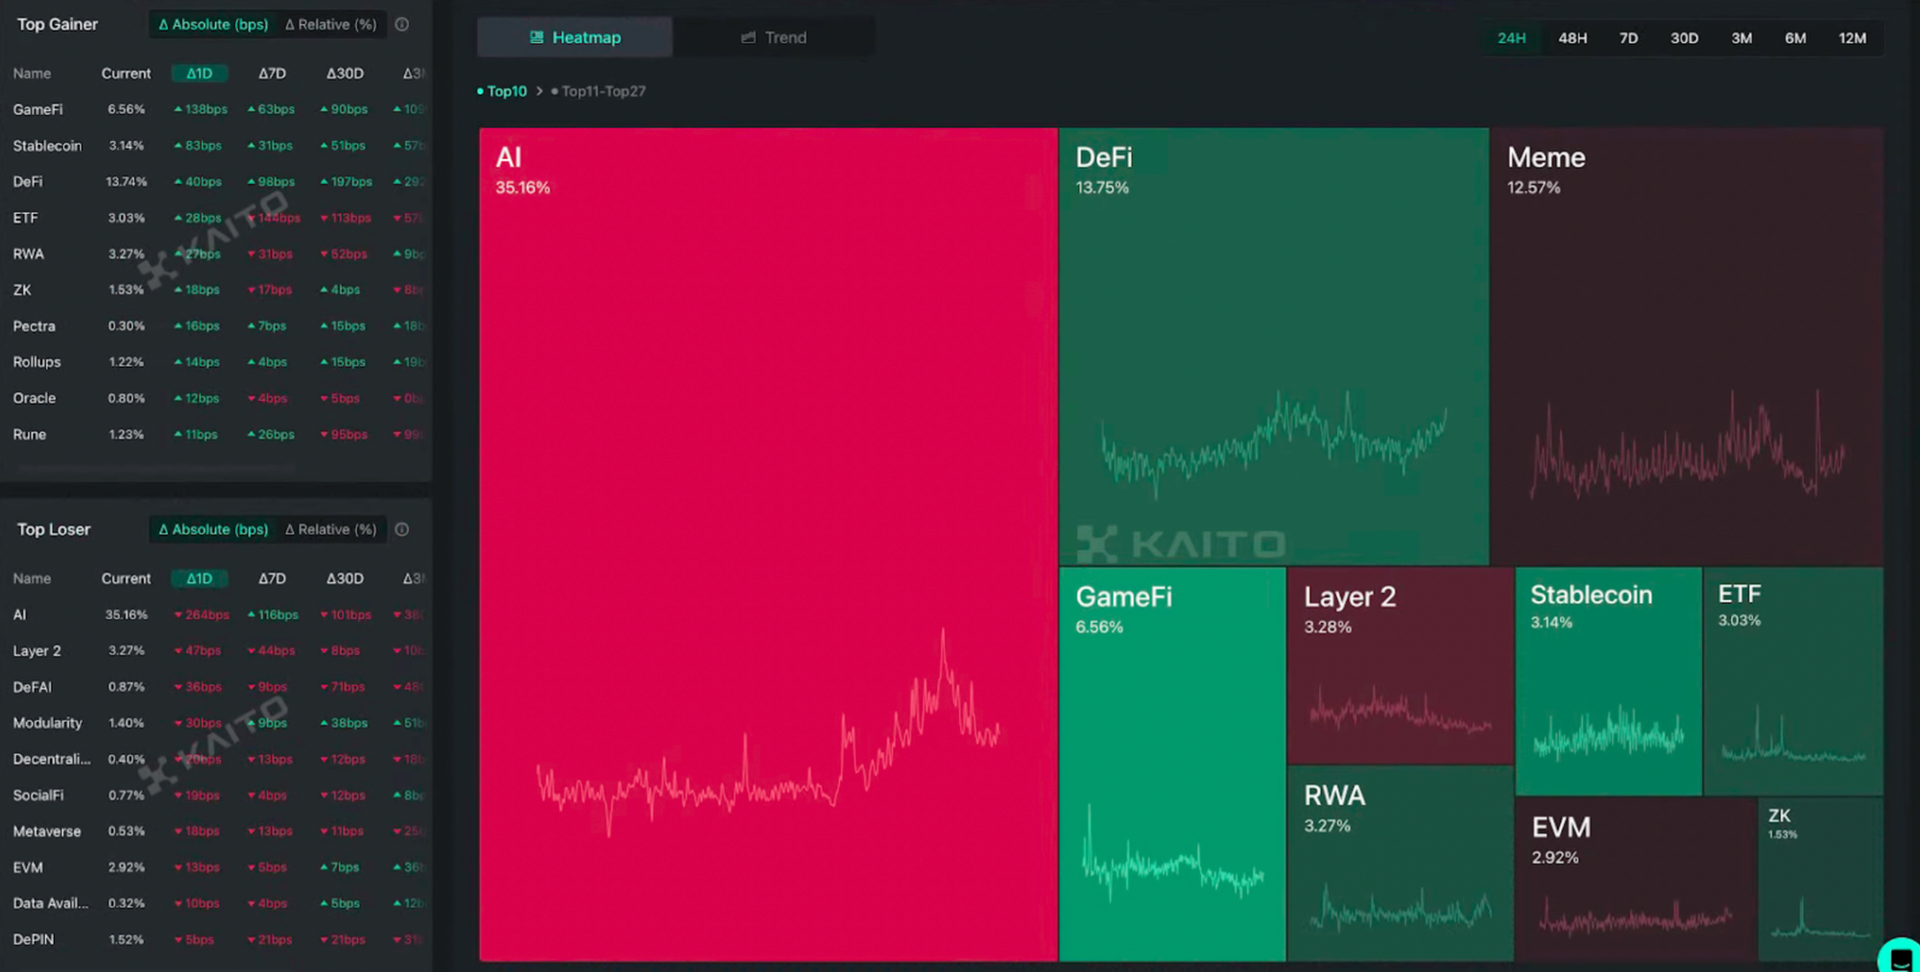Open the EVM heatmap tile
The width and height of the screenshot is (1920, 972).
coord(1636,879)
